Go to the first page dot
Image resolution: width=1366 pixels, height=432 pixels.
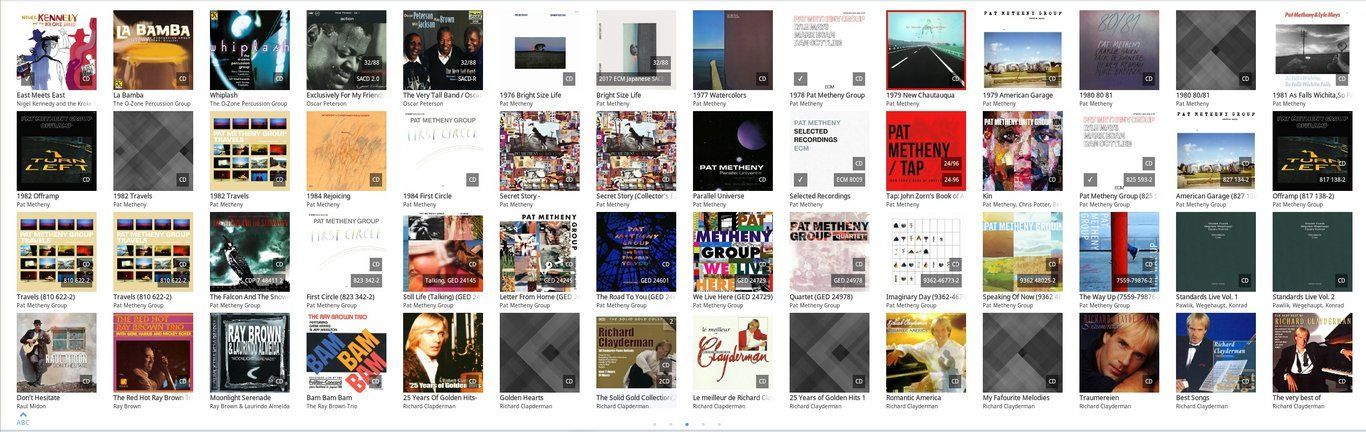(x=654, y=424)
